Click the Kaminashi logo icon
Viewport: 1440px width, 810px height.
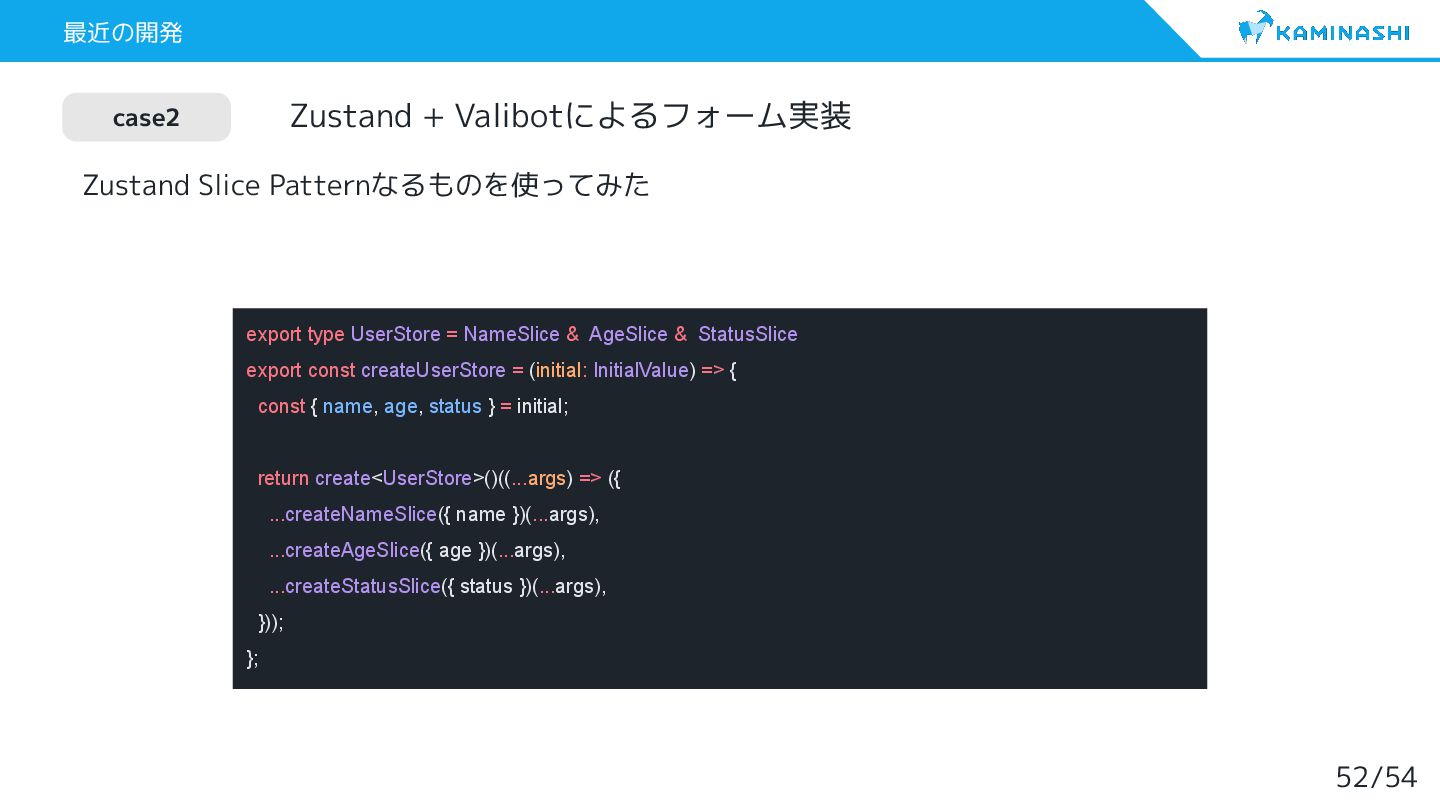click(x=1255, y=28)
